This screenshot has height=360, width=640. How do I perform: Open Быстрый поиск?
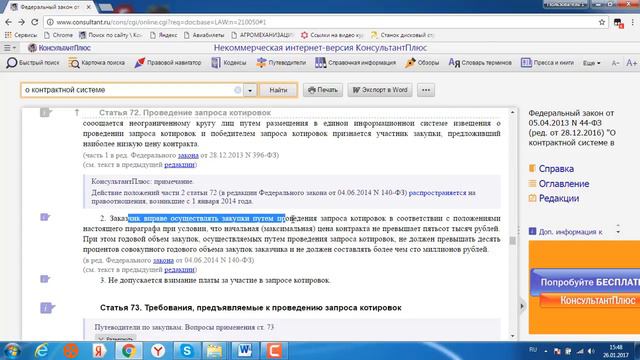pyautogui.click(x=33, y=63)
